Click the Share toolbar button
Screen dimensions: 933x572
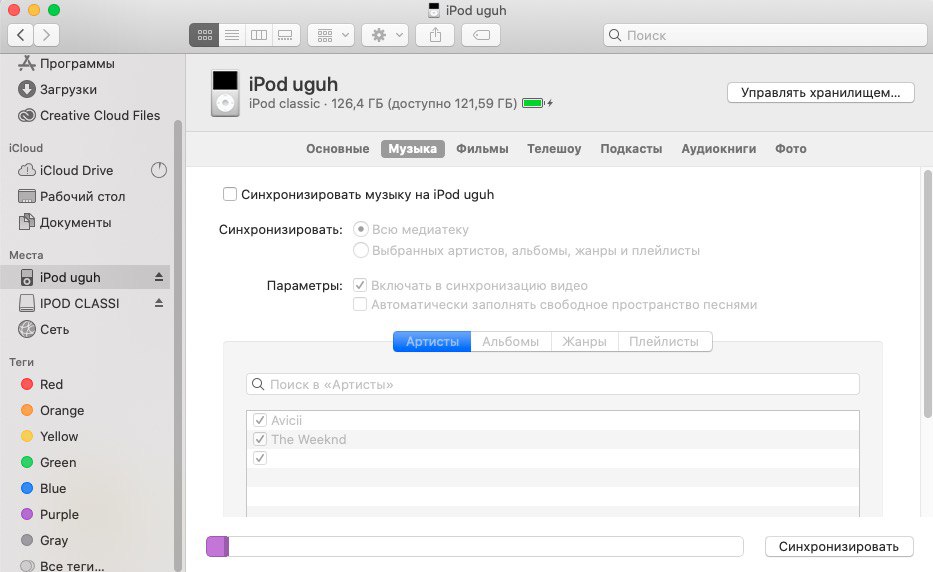[x=435, y=35]
